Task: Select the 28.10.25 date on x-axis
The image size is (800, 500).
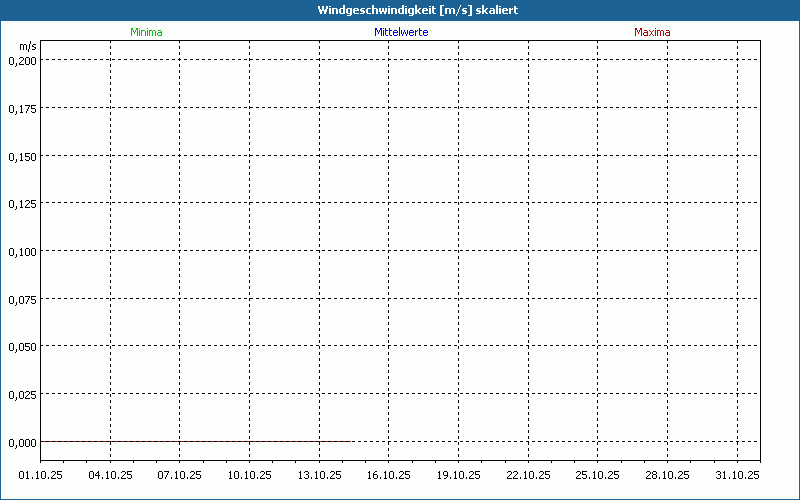Action: [668, 475]
